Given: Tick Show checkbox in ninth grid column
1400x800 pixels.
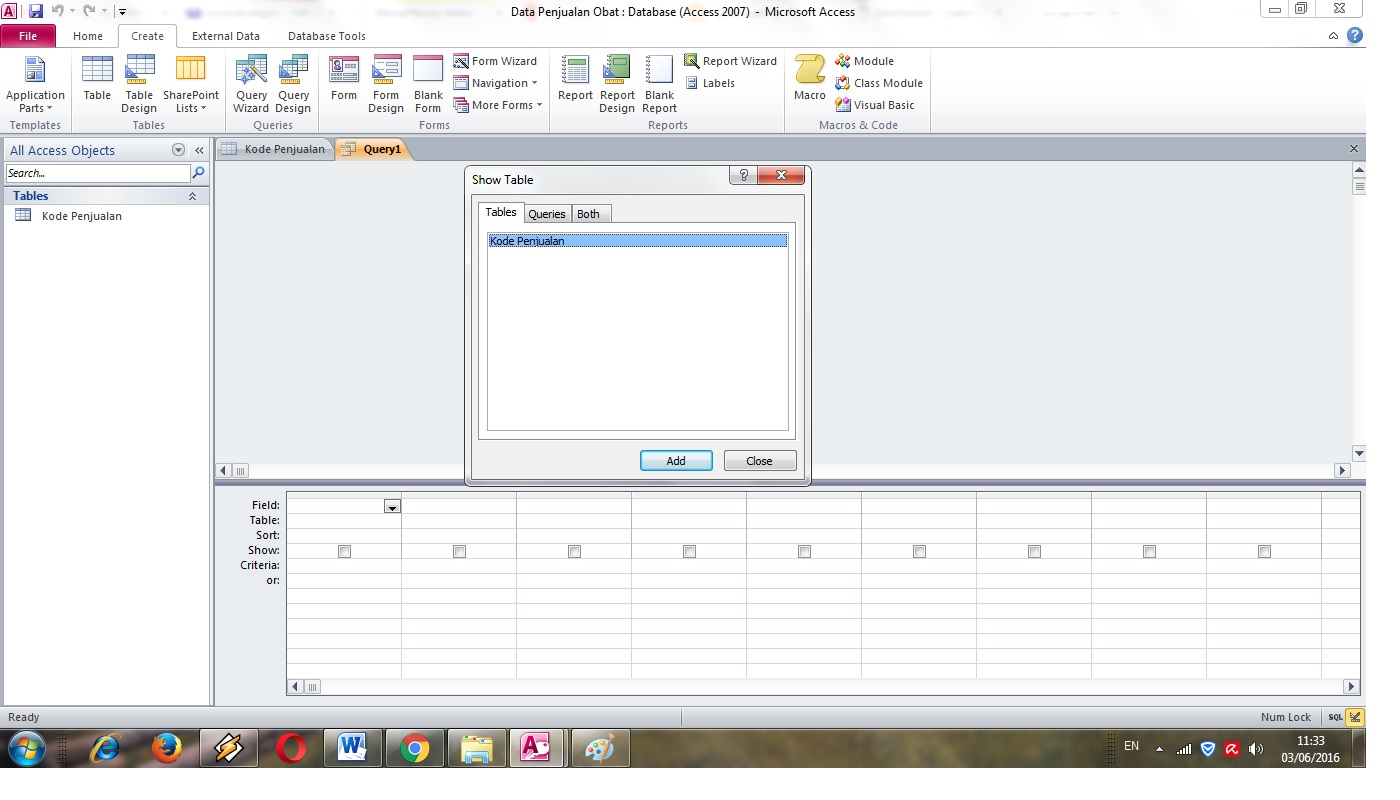Looking at the screenshot, I should (x=1264, y=551).
